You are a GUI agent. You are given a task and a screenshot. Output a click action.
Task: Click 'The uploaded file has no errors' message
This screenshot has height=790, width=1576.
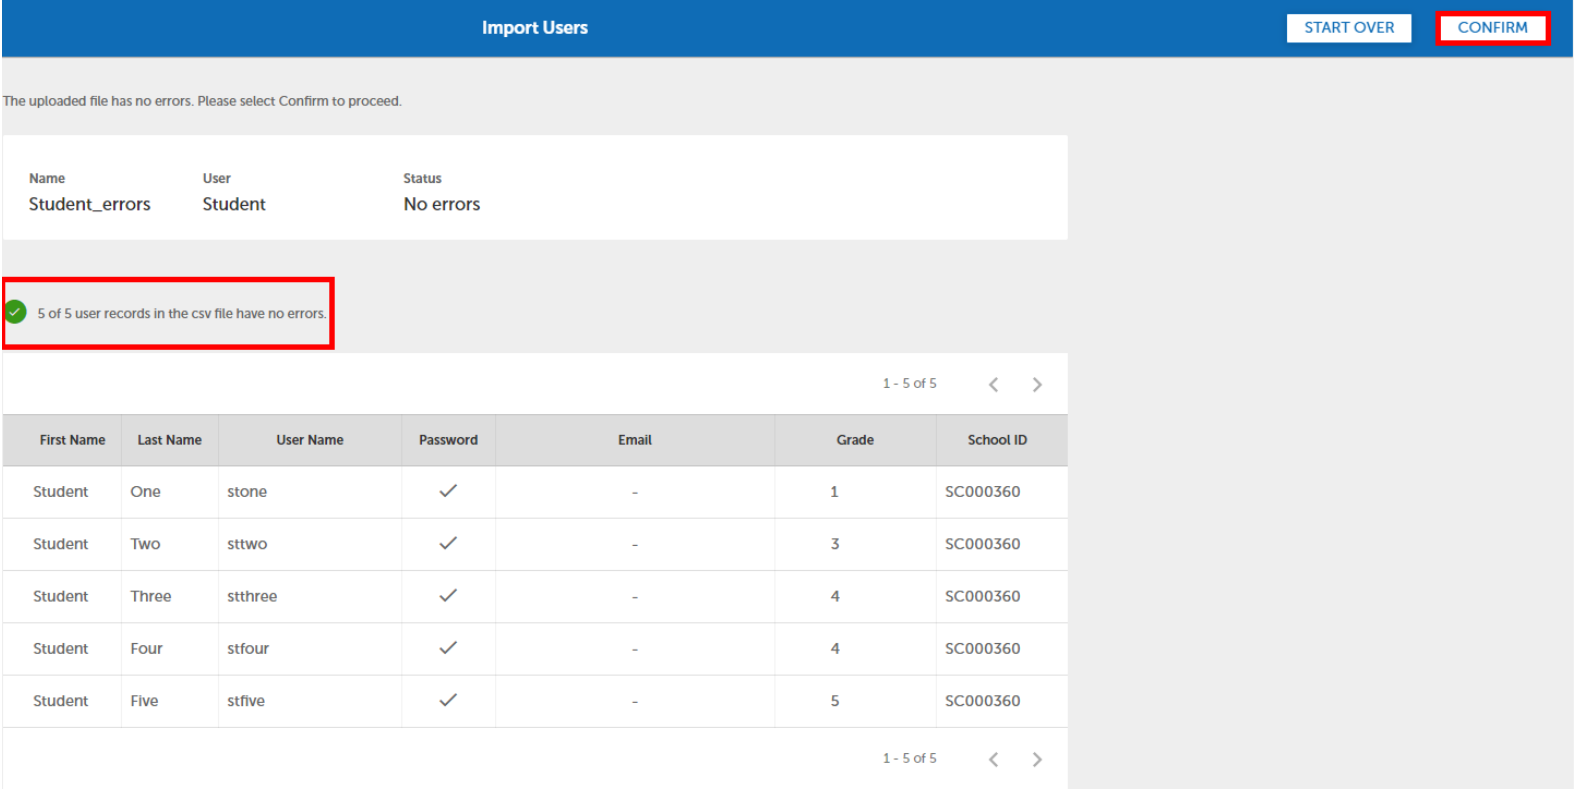tap(202, 101)
